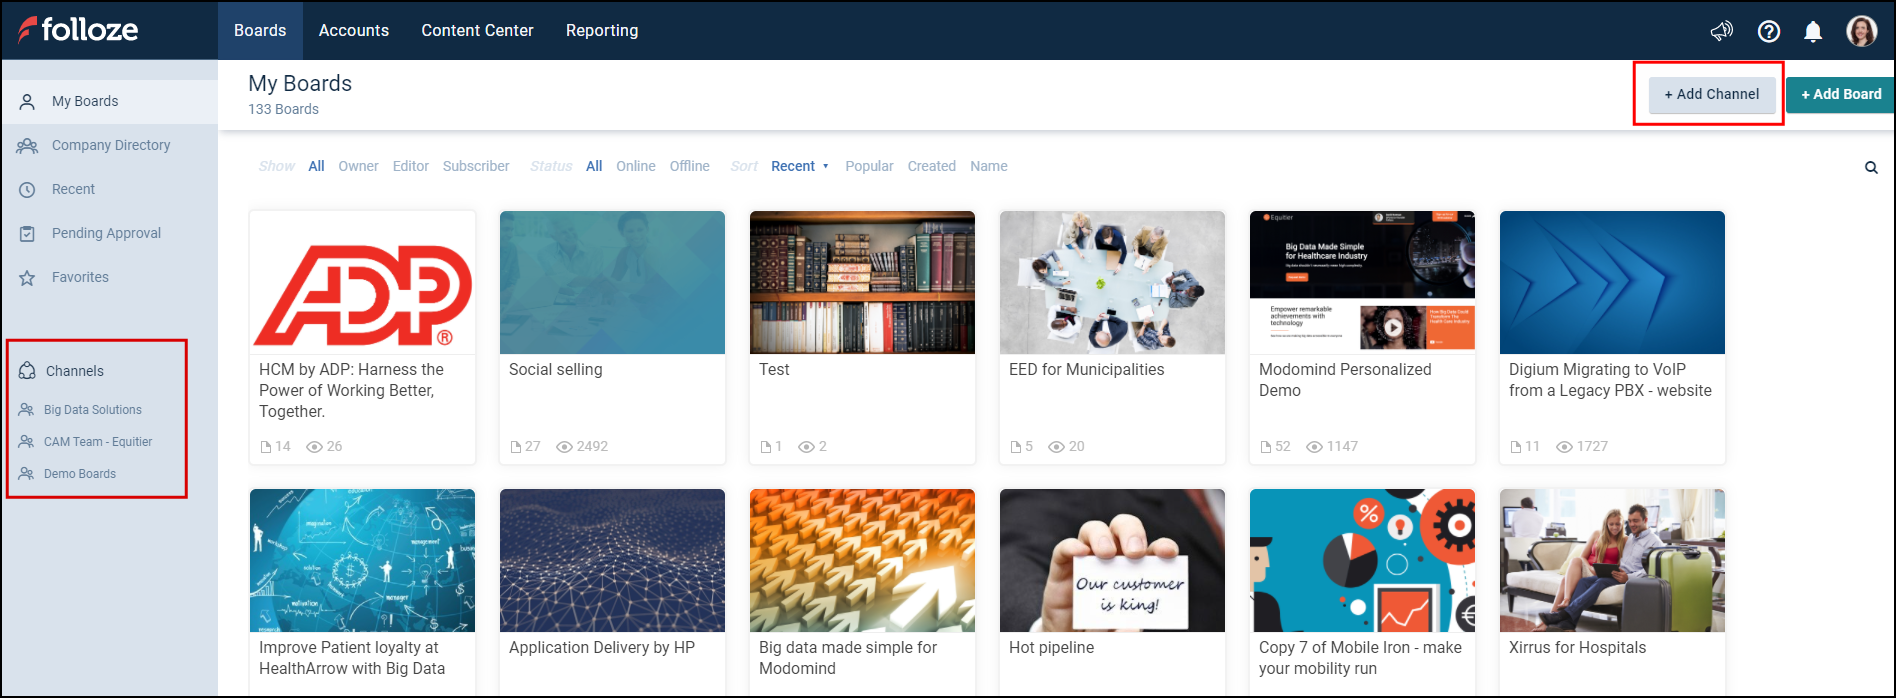
Task: Filter boards by Owner
Action: coord(358,166)
